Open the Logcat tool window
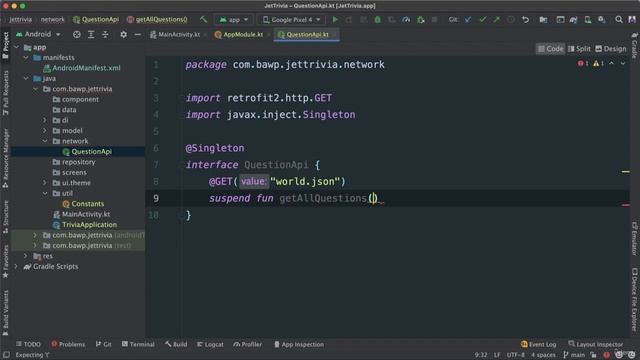The width and height of the screenshot is (640, 360). (x=210, y=344)
